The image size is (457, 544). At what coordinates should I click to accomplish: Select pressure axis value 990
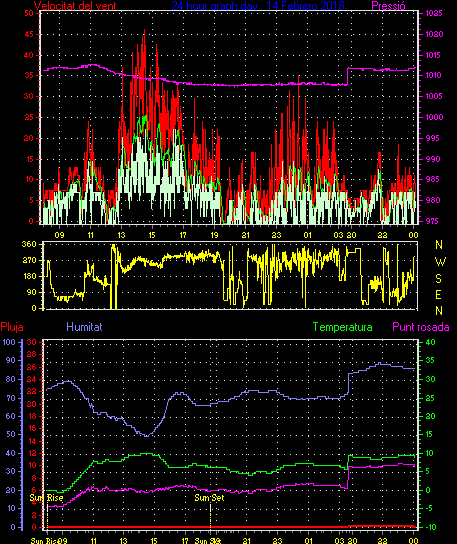(x=432, y=159)
